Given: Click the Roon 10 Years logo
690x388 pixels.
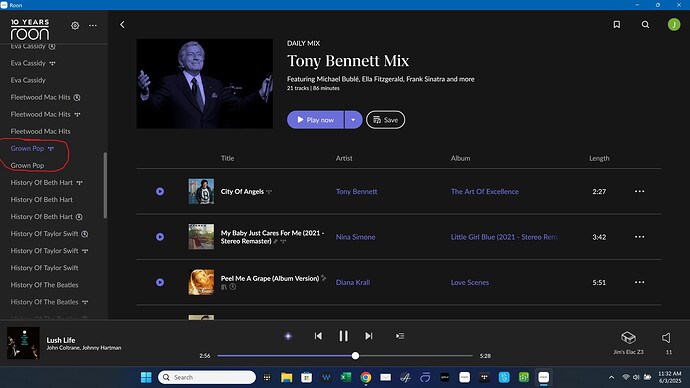Looking at the screenshot, I should point(30,29).
